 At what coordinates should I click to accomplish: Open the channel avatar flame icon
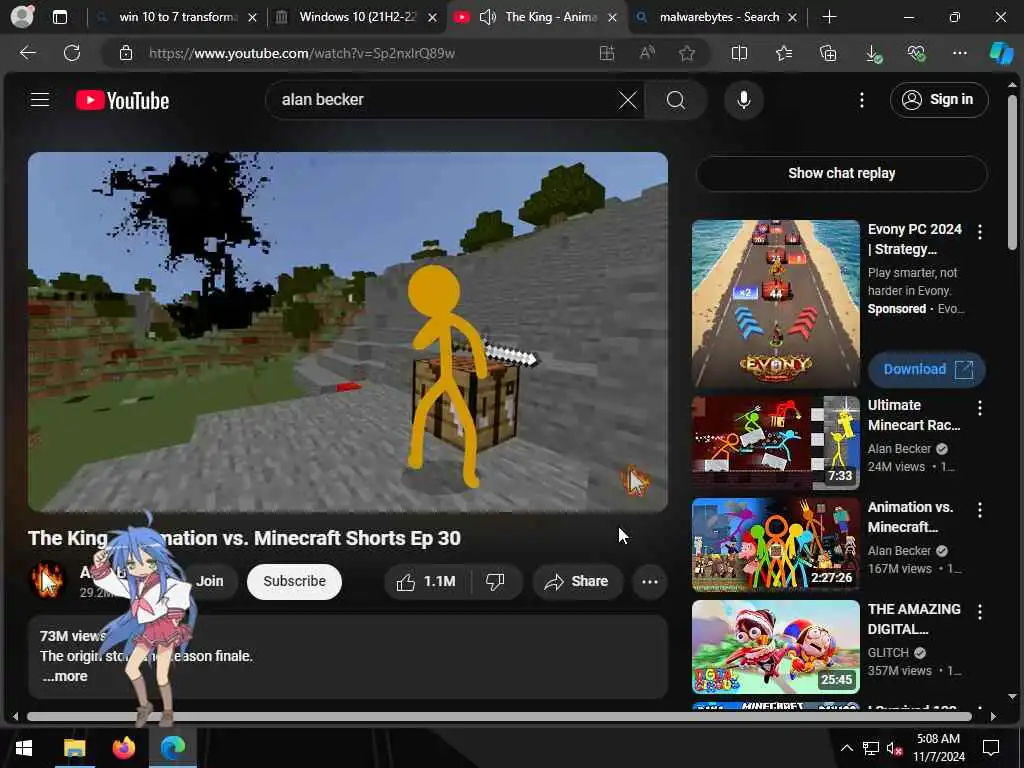47,581
